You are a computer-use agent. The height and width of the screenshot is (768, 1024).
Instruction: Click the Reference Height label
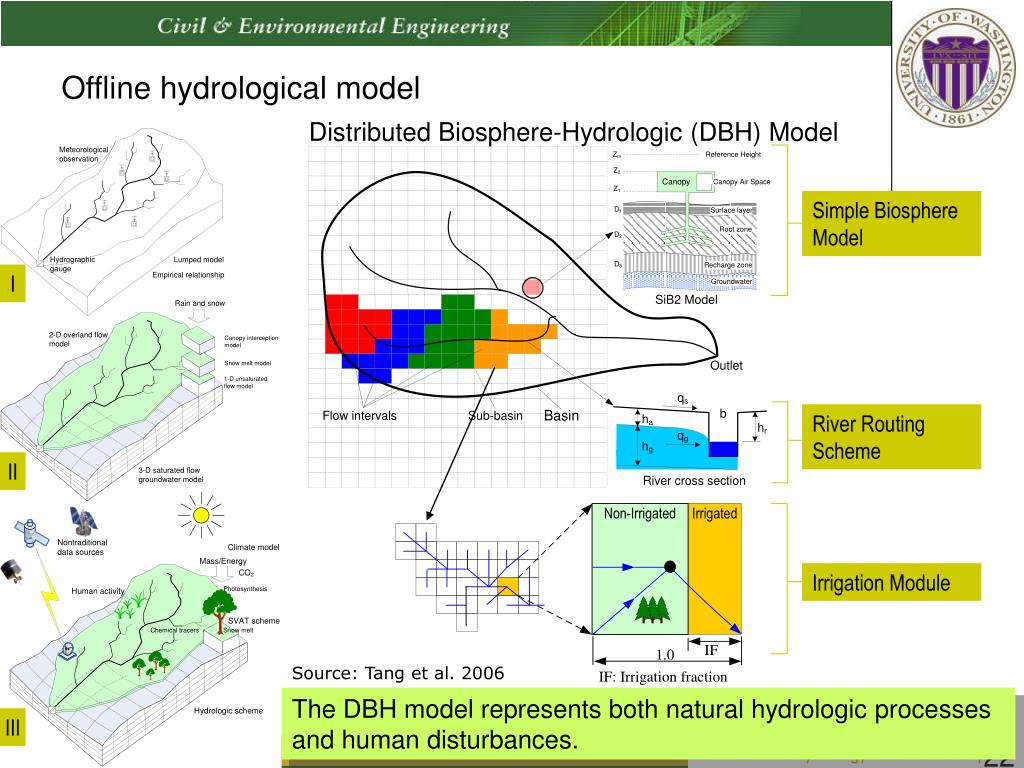pyautogui.click(x=733, y=155)
